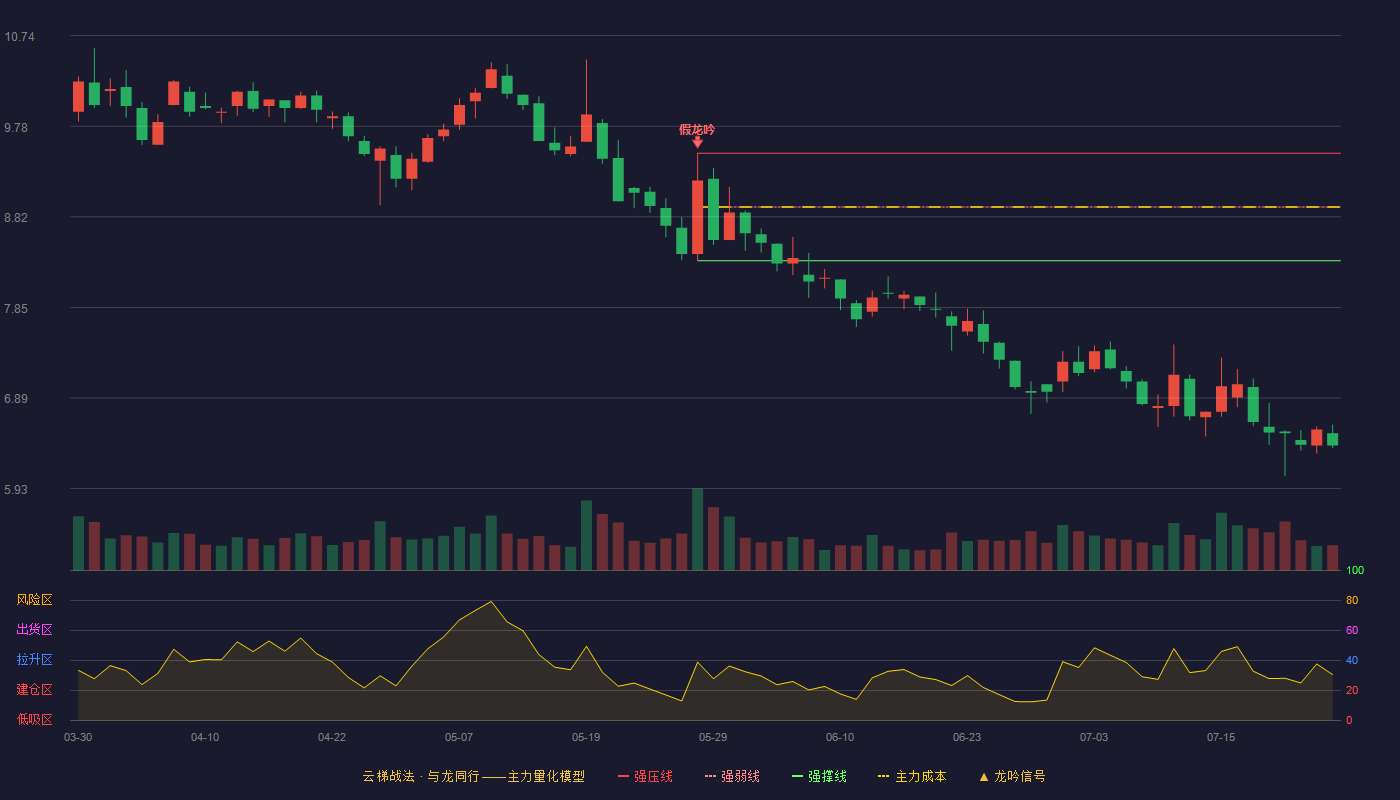Toggle the 主力成本 legend entry
The image size is (1400, 800).
(x=912, y=776)
